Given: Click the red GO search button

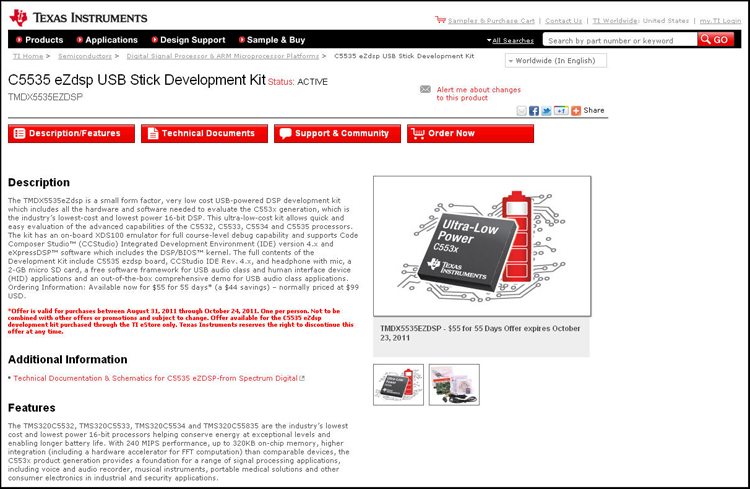Looking at the screenshot, I should [715, 40].
